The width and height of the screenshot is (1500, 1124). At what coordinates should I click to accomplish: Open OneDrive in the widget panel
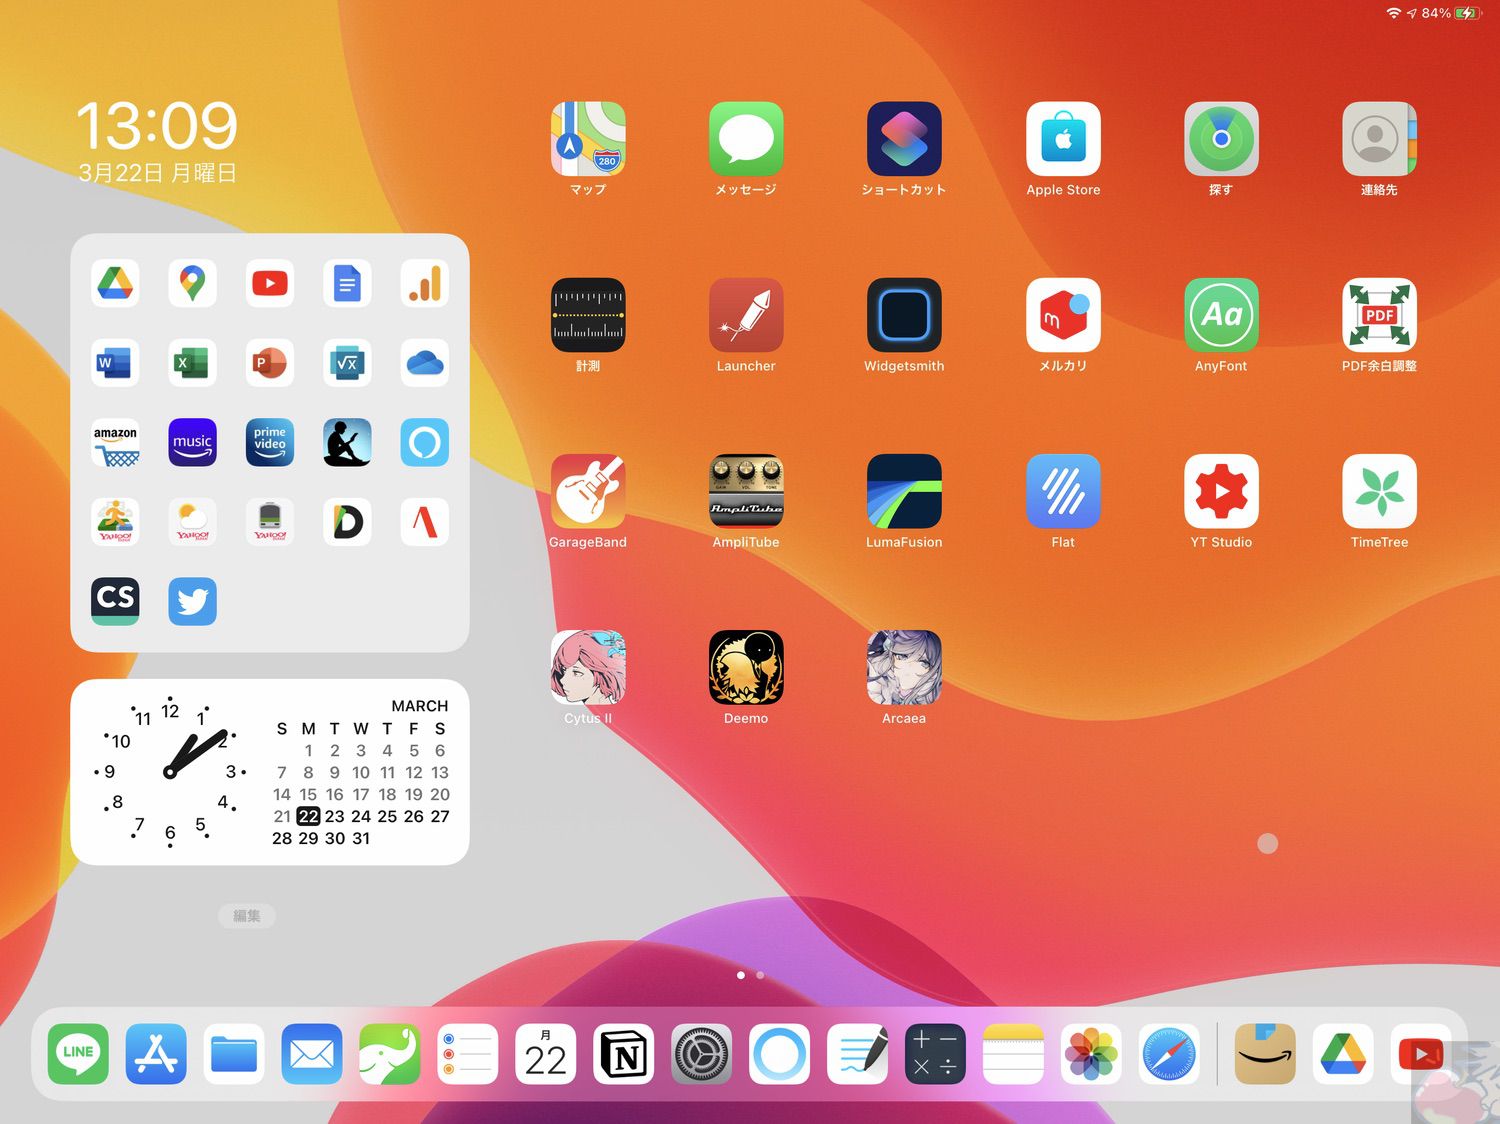pyautogui.click(x=425, y=363)
